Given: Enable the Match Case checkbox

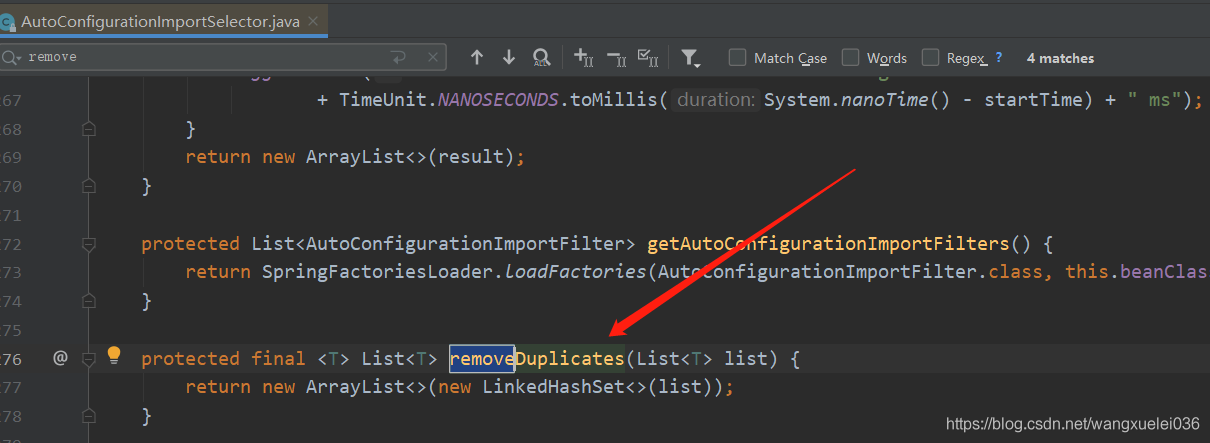Looking at the screenshot, I should tap(738, 58).
